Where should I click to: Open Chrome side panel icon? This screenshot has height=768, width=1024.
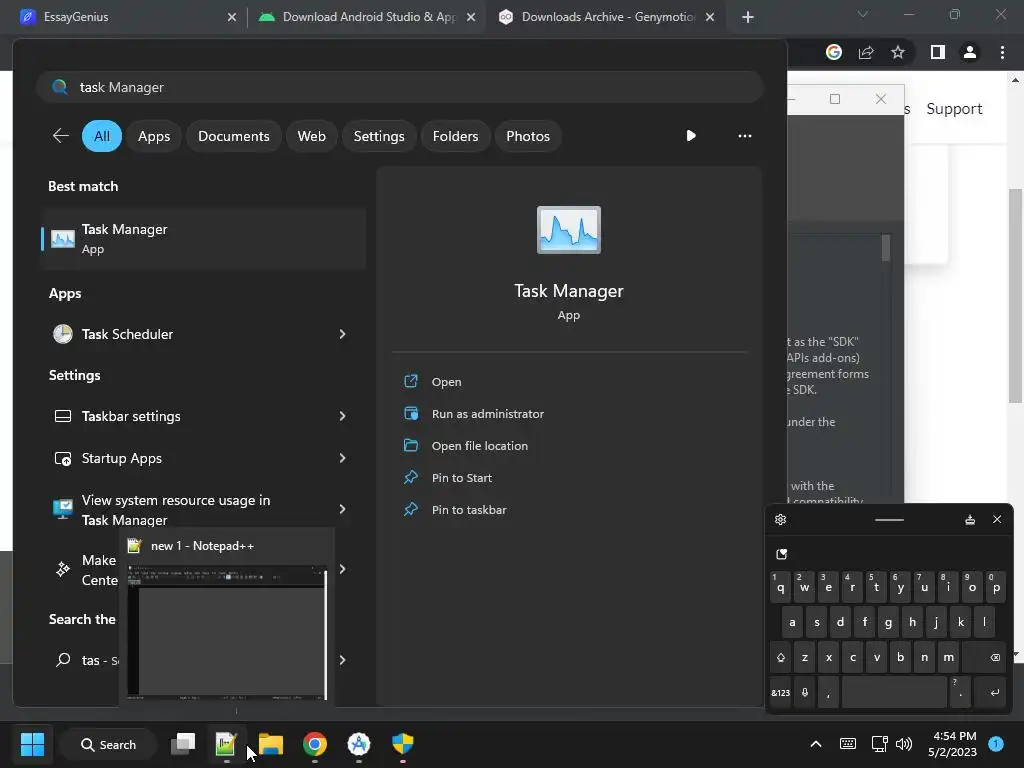tap(937, 52)
